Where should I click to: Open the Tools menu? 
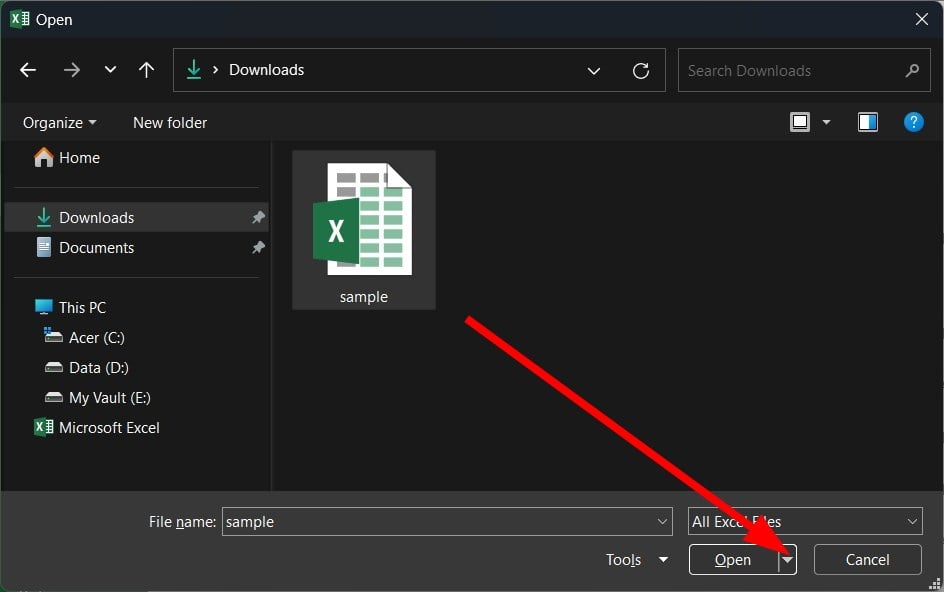click(x=637, y=560)
